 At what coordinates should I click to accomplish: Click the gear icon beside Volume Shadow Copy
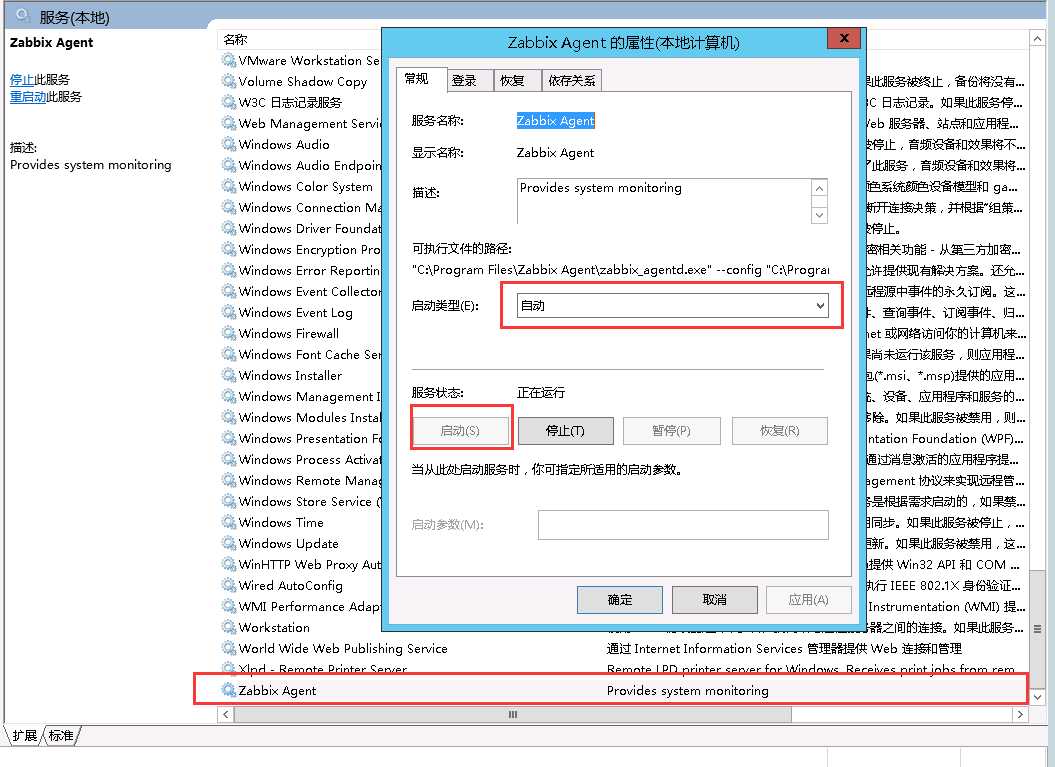229,81
